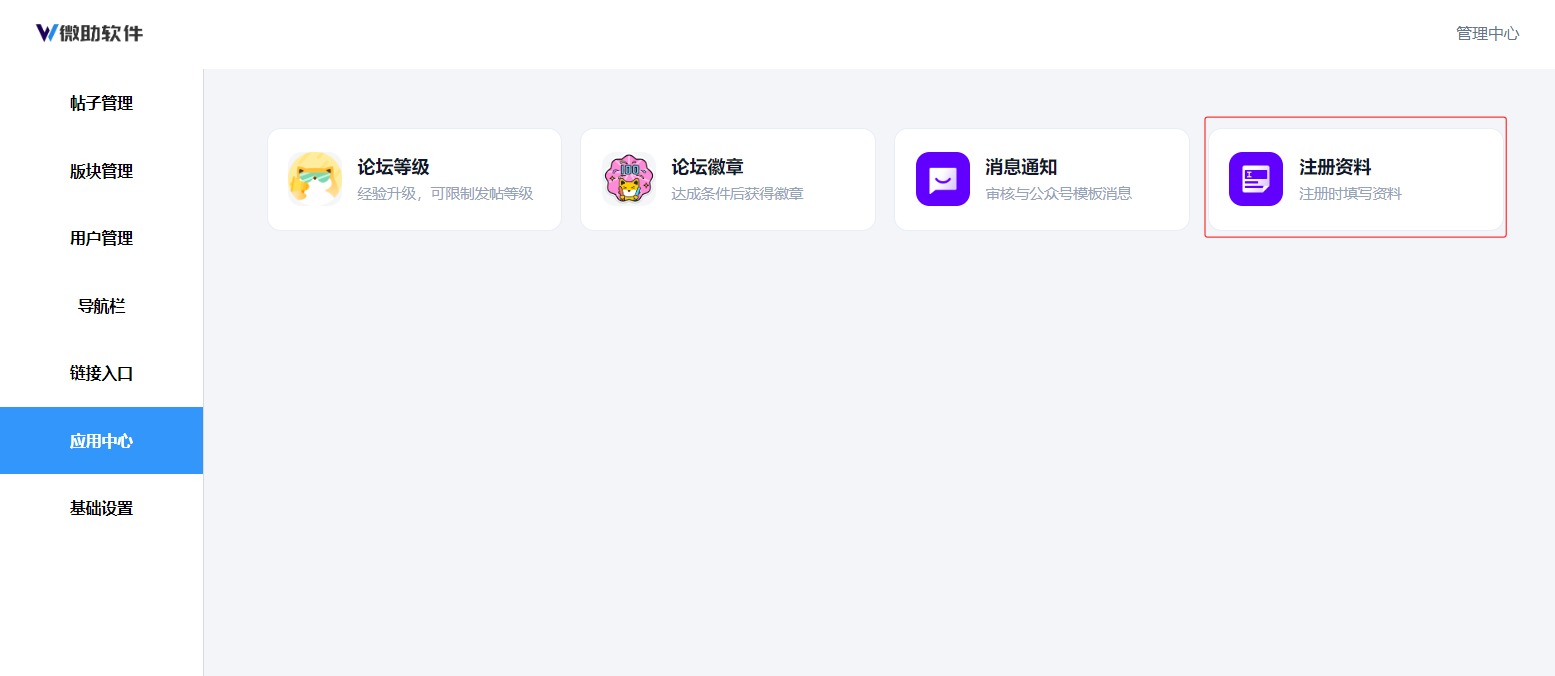Click the text 注册时填写资料
Image resolution: width=1555 pixels, height=676 pixels.
point(1350,194)
